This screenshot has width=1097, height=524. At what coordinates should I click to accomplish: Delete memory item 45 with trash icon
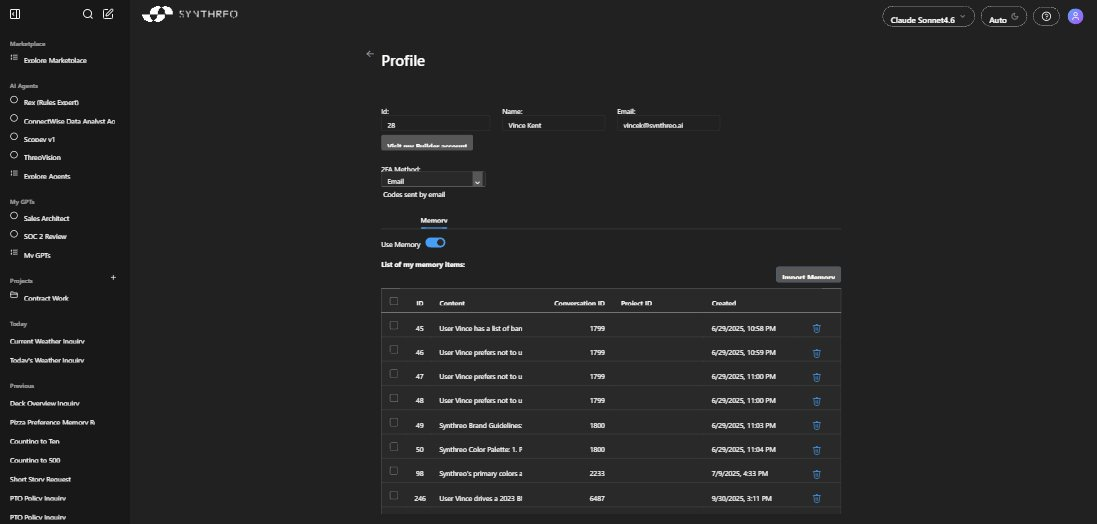click(x=816, y=328)
